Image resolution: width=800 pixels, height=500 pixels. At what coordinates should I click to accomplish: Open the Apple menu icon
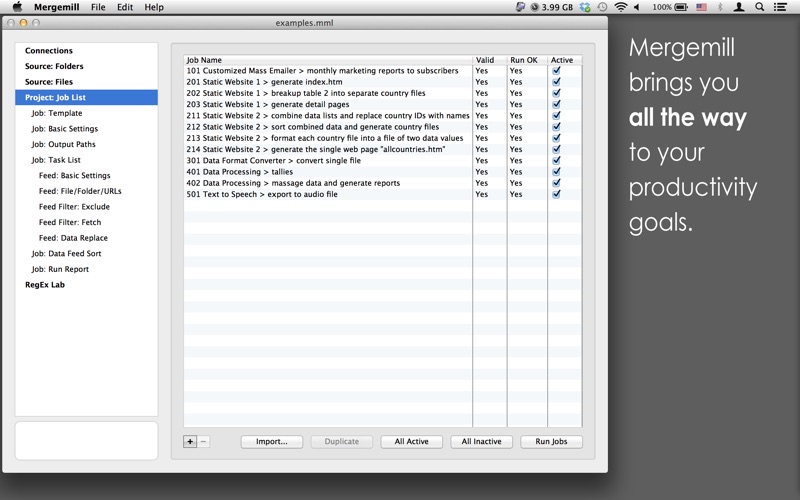(17, 7)
